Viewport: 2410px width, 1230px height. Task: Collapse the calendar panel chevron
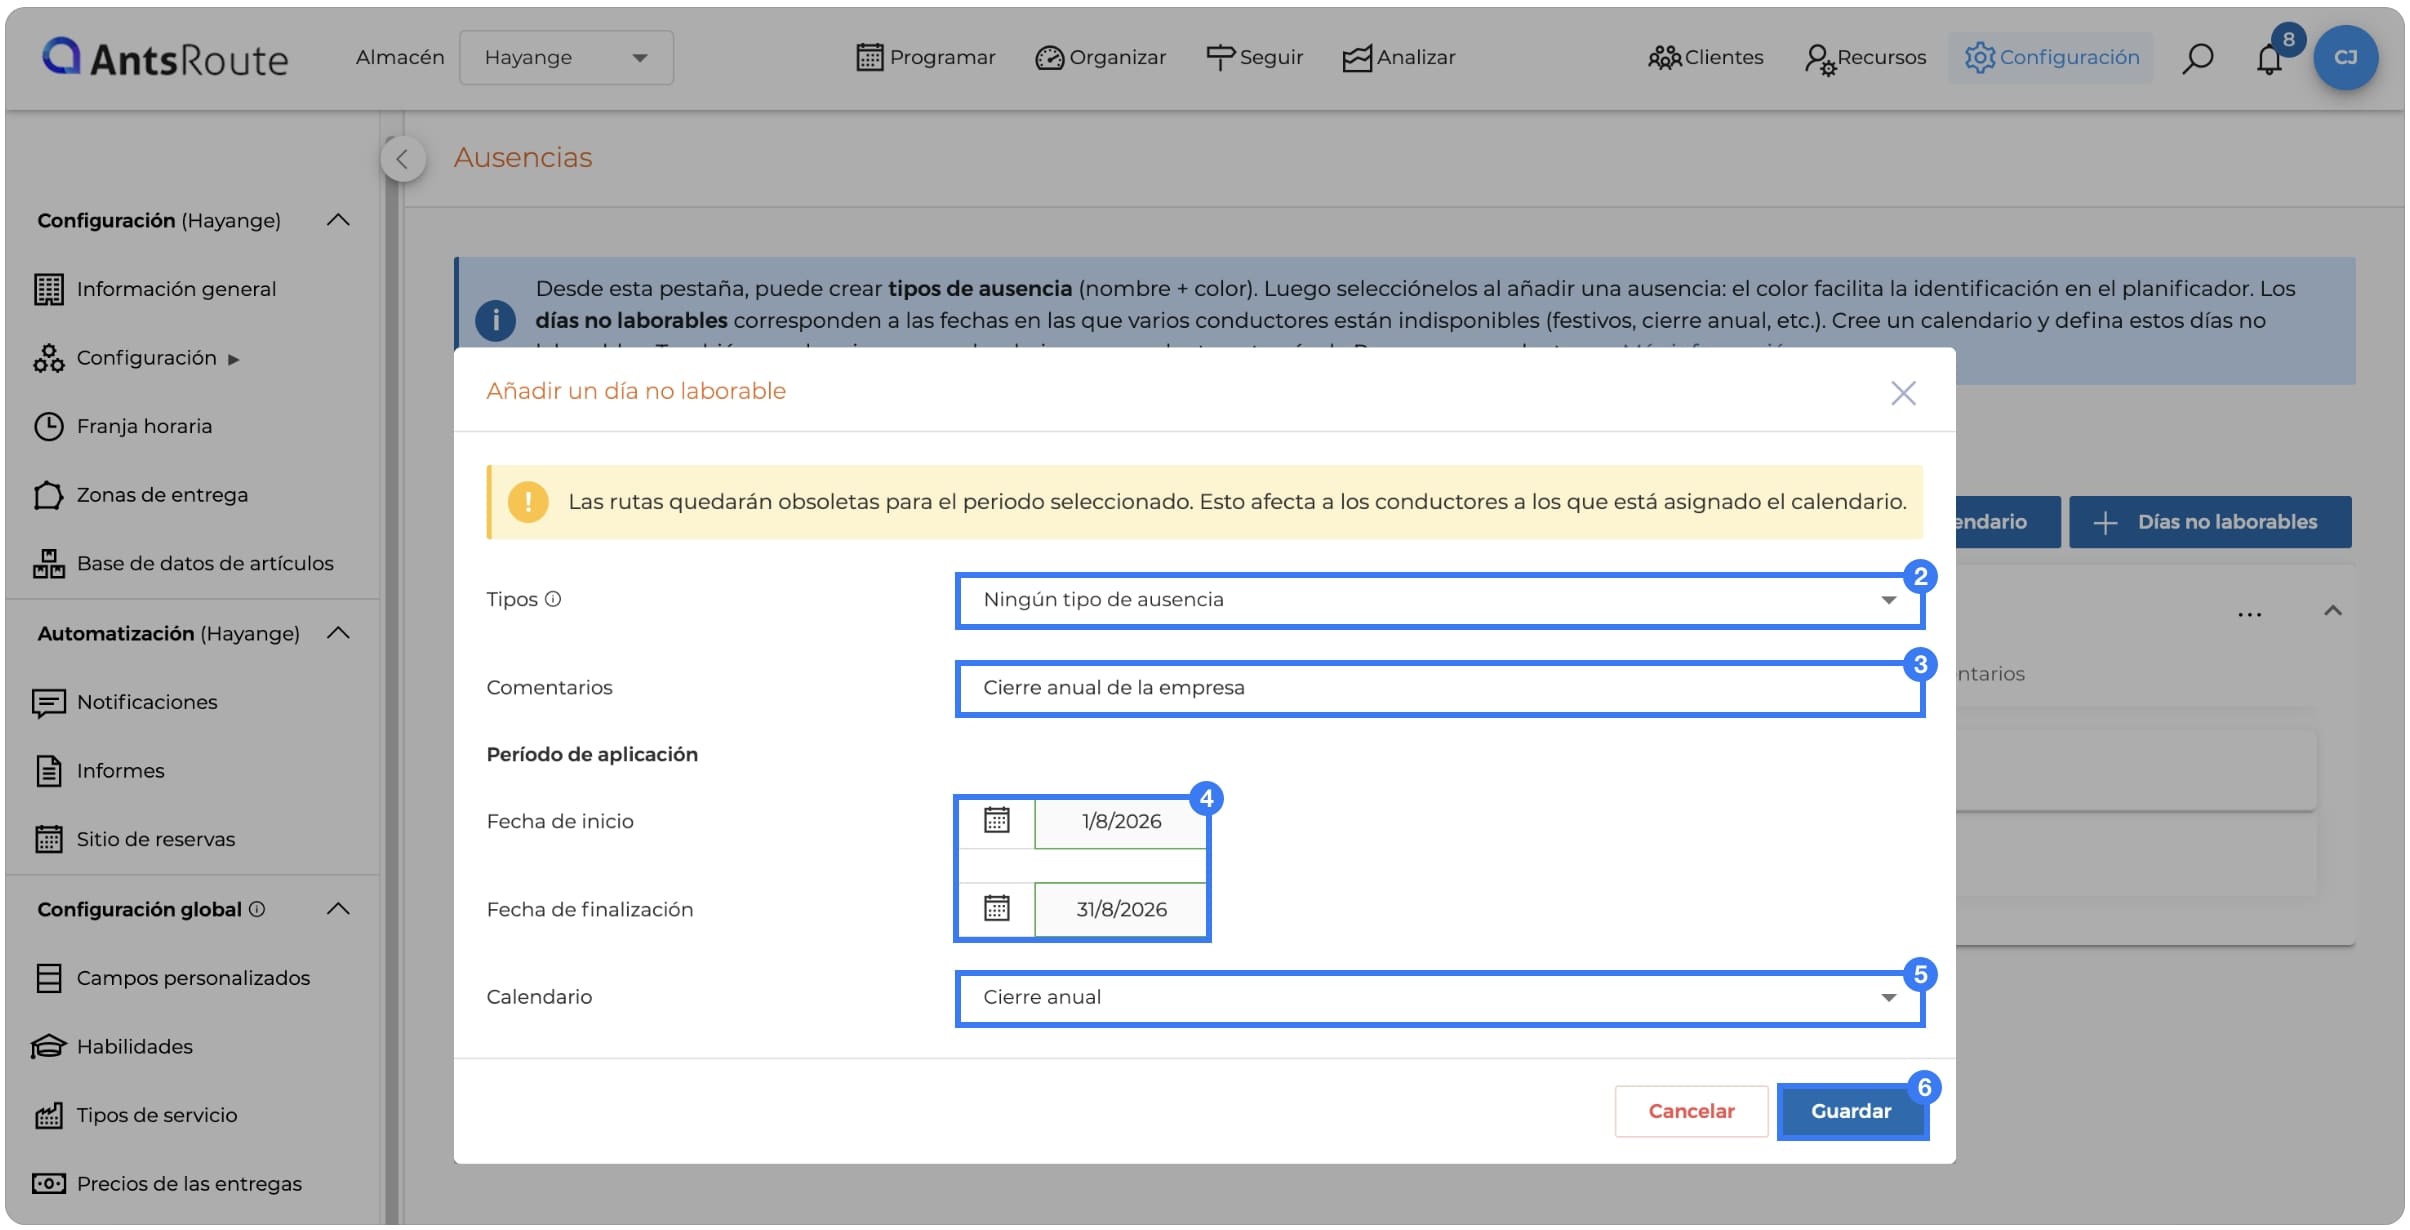pos(2333,611)
